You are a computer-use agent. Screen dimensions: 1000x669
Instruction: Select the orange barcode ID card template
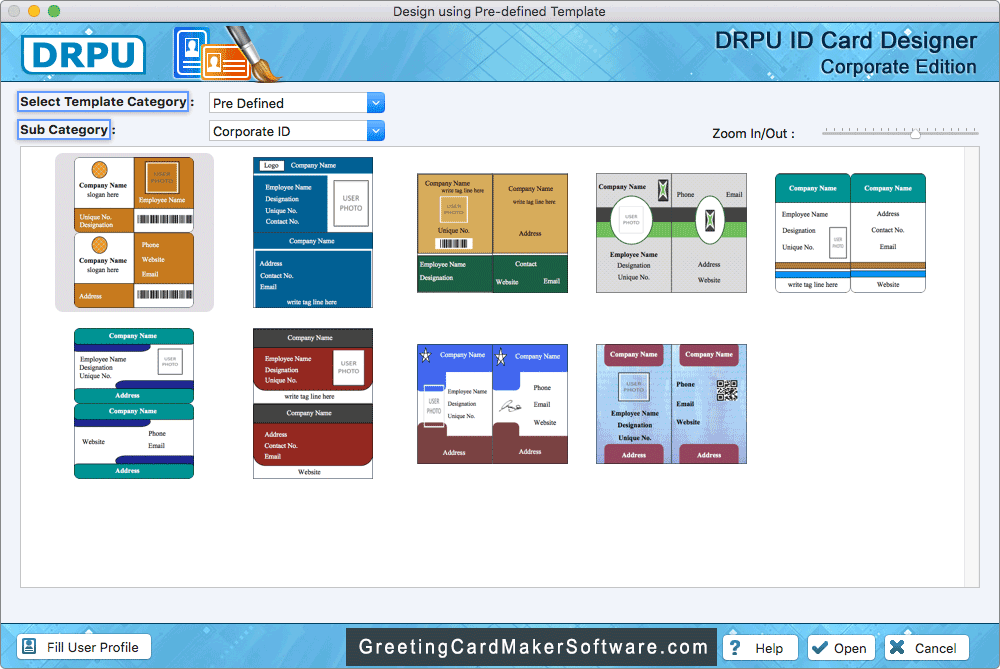coord(134,233)
